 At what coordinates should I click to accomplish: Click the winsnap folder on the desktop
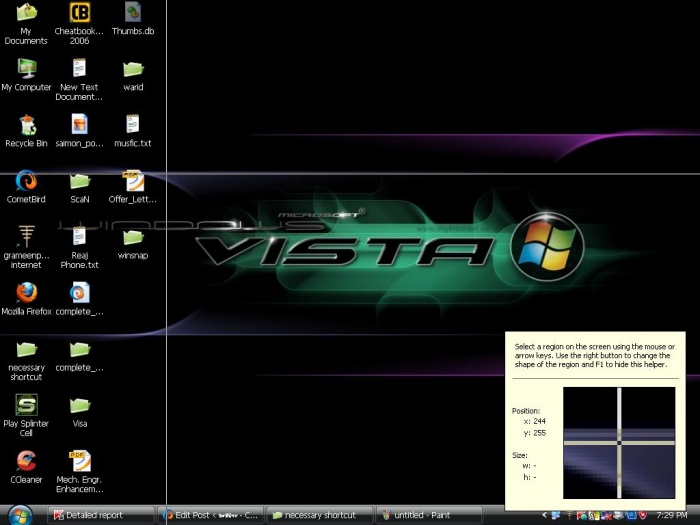pos(132,238)
